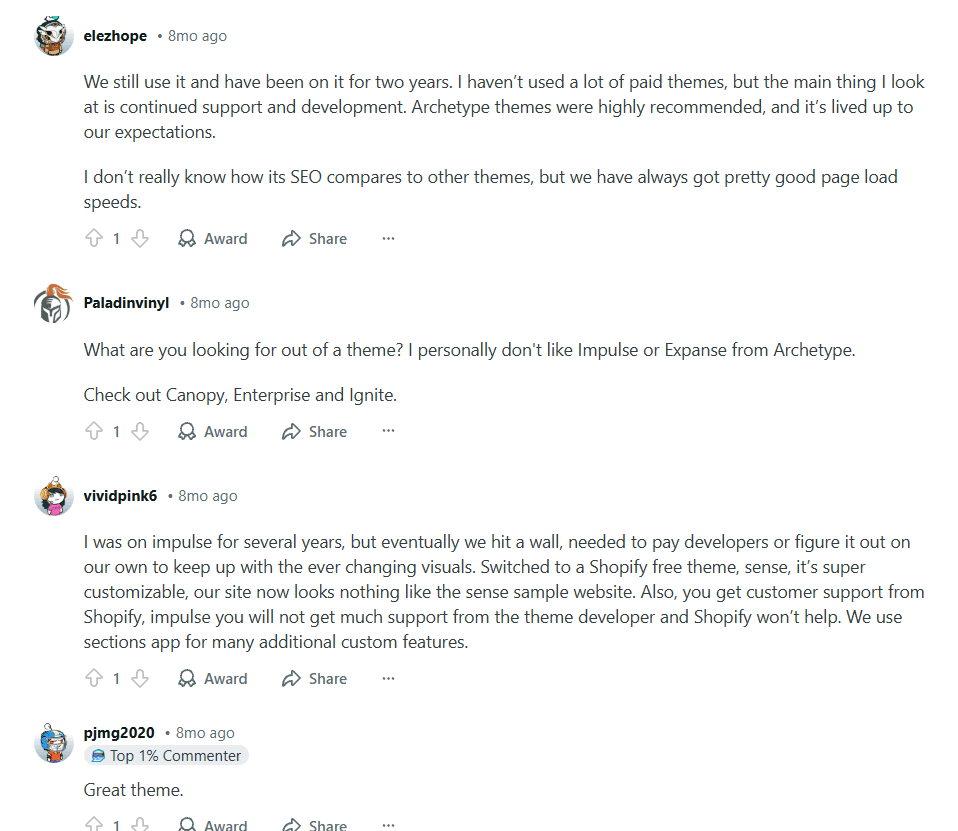Upvote elezhope's comment
The width and height of the screenshot is (958, 831).
point(91,238)
